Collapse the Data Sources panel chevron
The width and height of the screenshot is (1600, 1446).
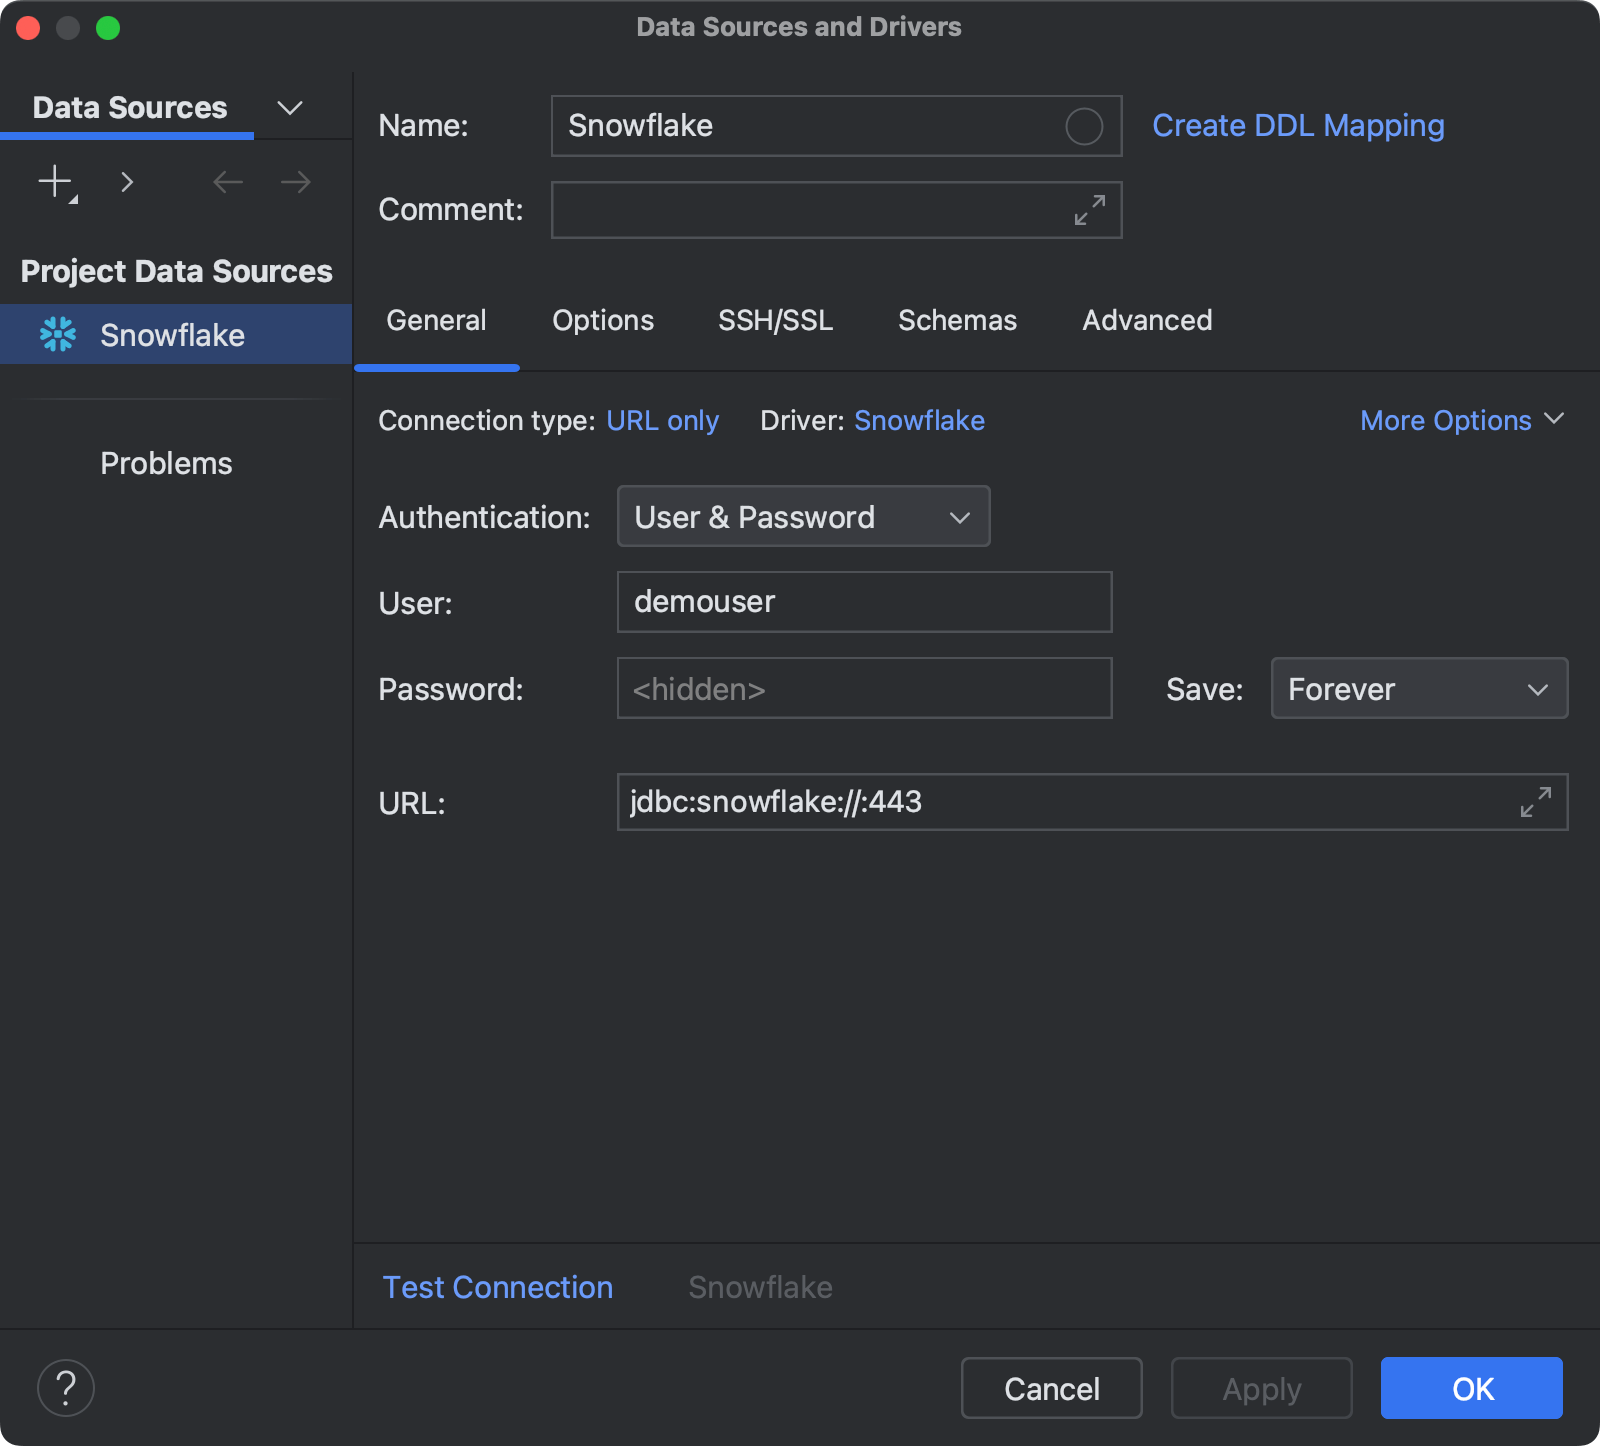(289, 107)
